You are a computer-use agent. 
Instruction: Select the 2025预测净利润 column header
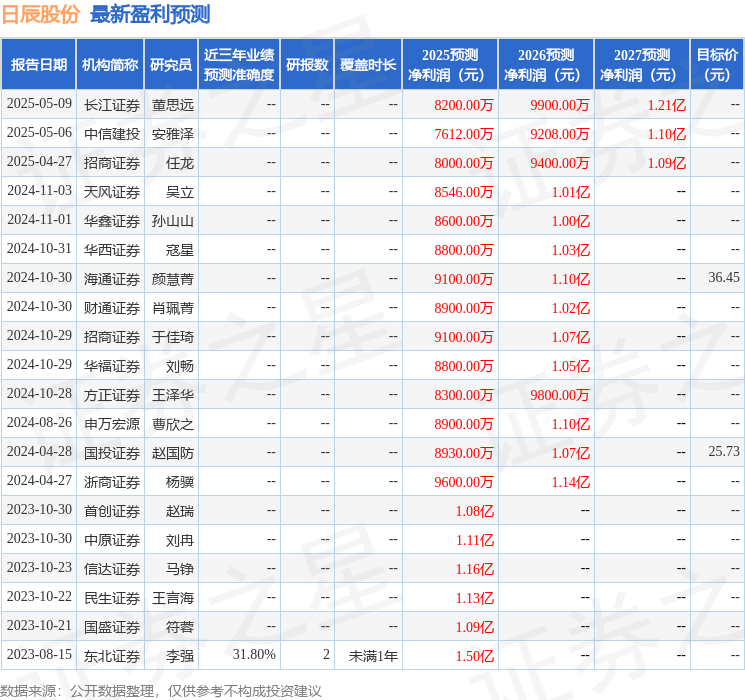point(449,65)
